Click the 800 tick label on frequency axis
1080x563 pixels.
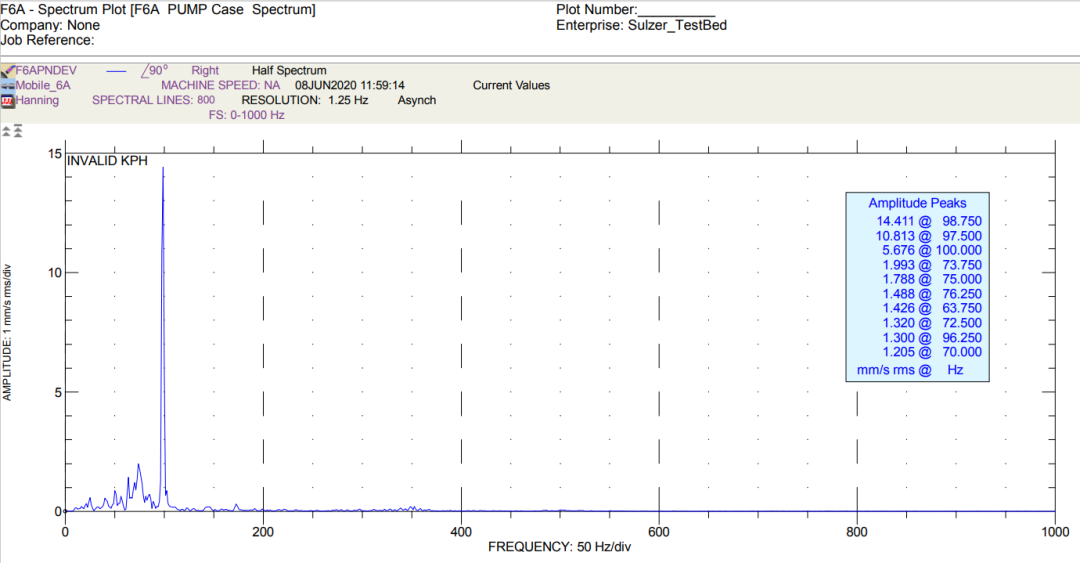[x=857, y=532]
